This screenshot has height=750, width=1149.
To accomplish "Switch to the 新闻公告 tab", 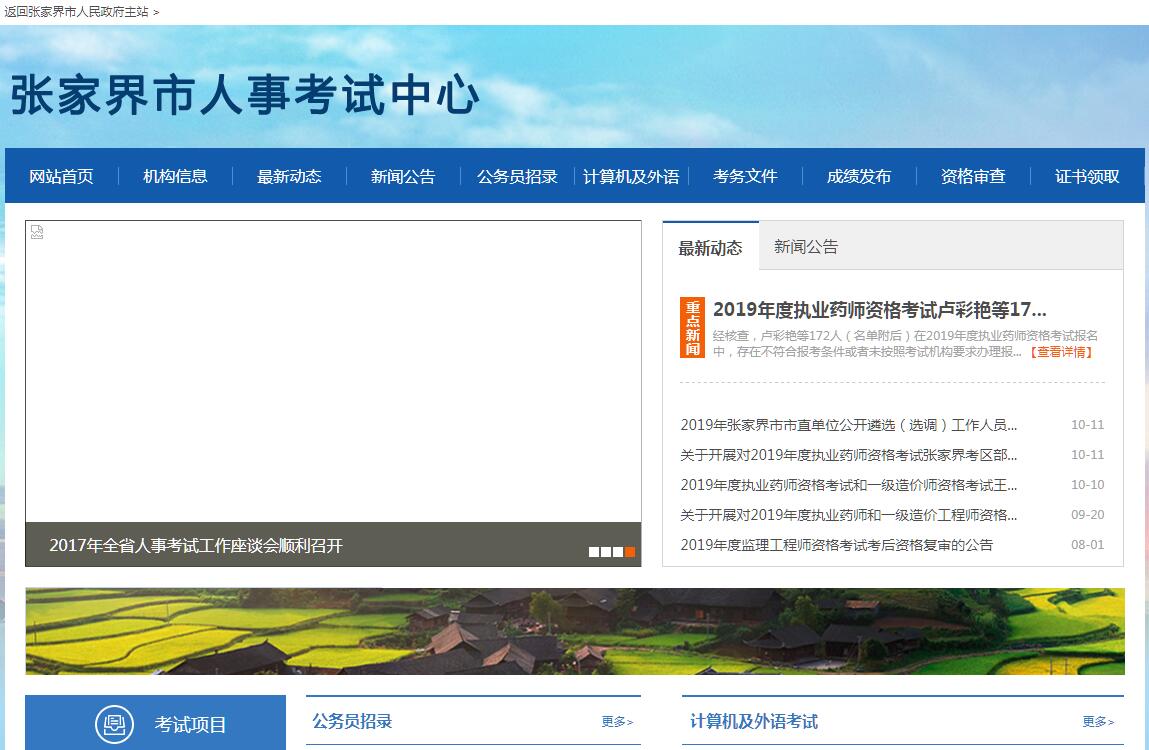I will tap(806, 247).
